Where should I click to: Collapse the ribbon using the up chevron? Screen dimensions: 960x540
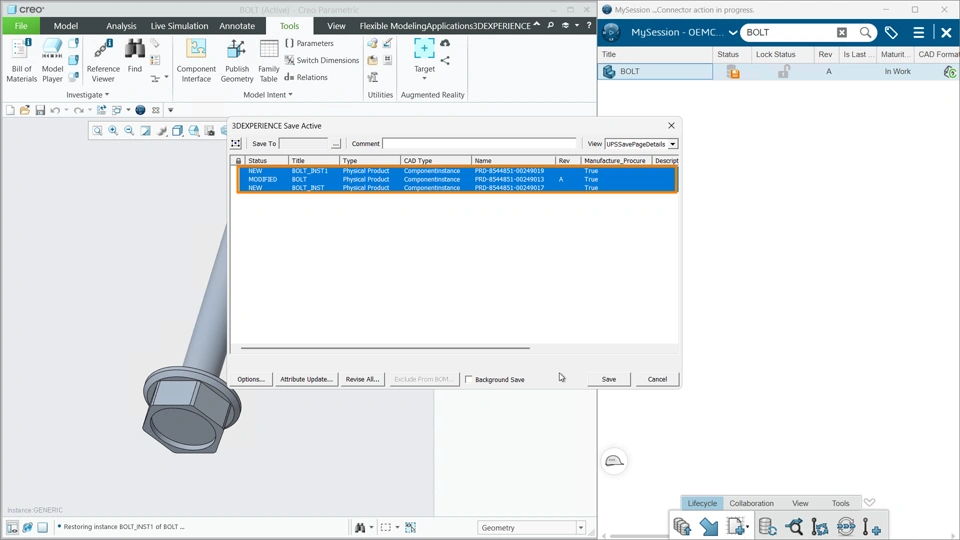(x=537, y=24)
